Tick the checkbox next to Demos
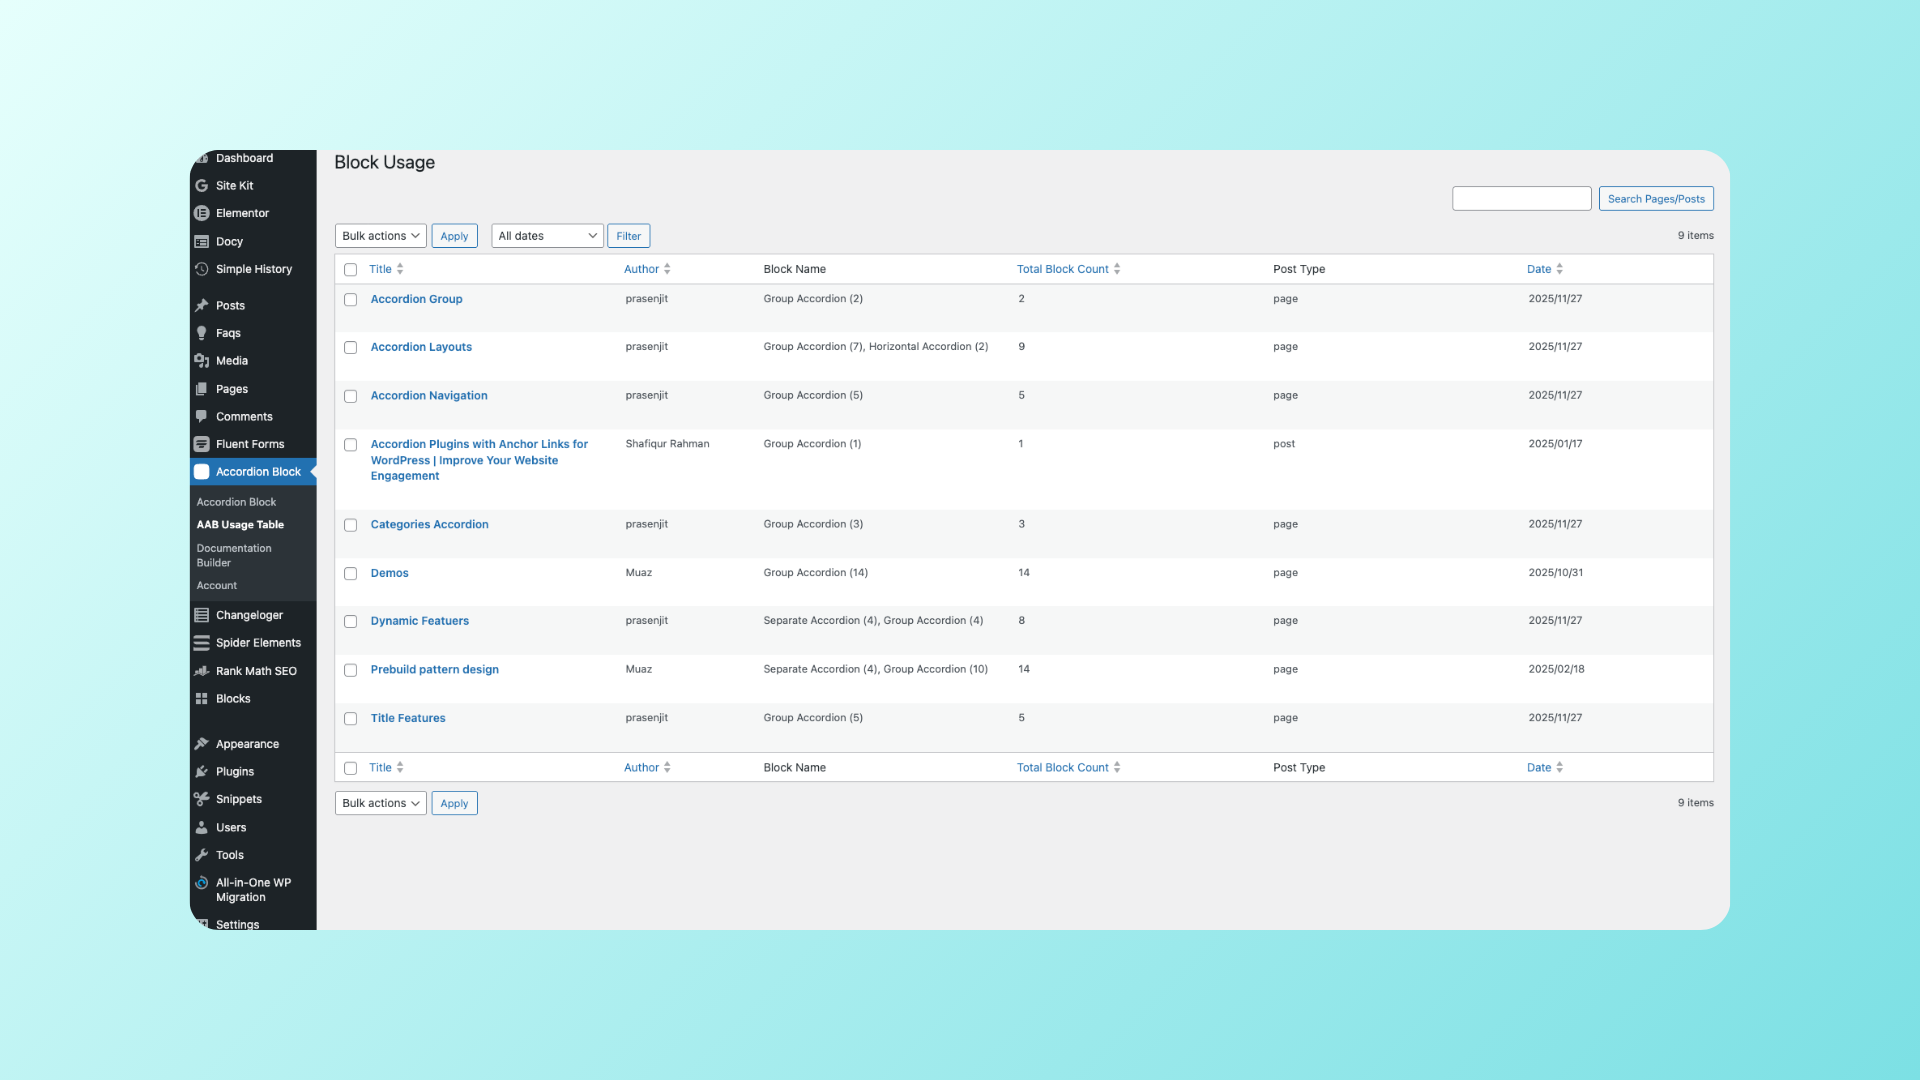Viewport: 1920px width, 1080px height. click(x=350, y=573)
